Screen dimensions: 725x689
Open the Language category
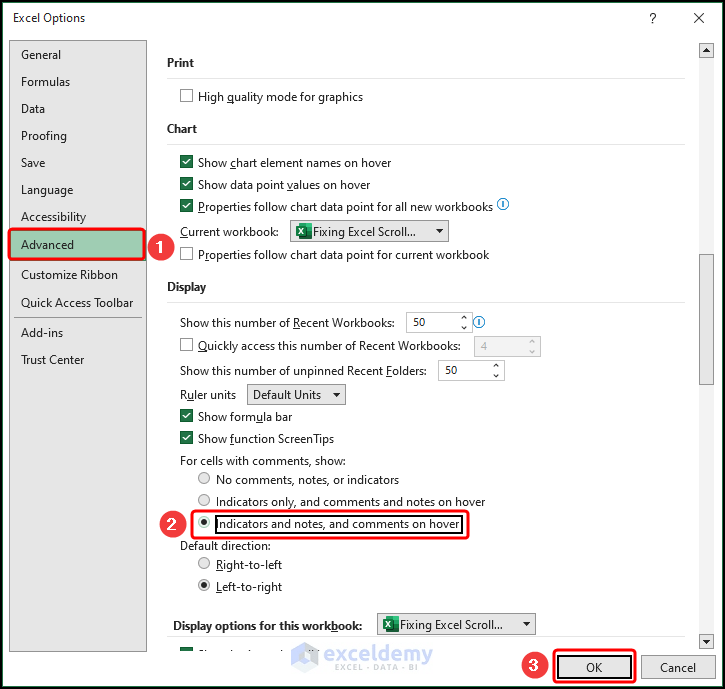[78, 190]
